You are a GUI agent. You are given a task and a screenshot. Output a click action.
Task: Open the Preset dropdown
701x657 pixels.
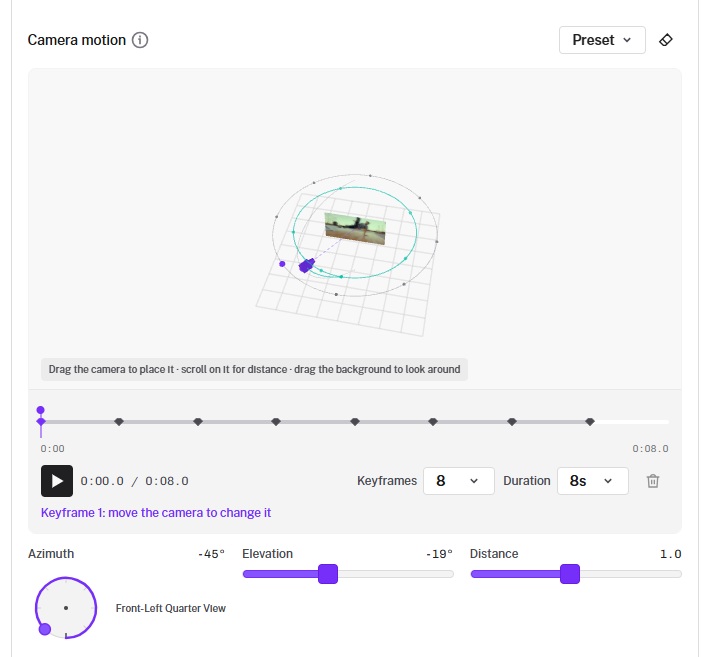click(x=602, y=40)
